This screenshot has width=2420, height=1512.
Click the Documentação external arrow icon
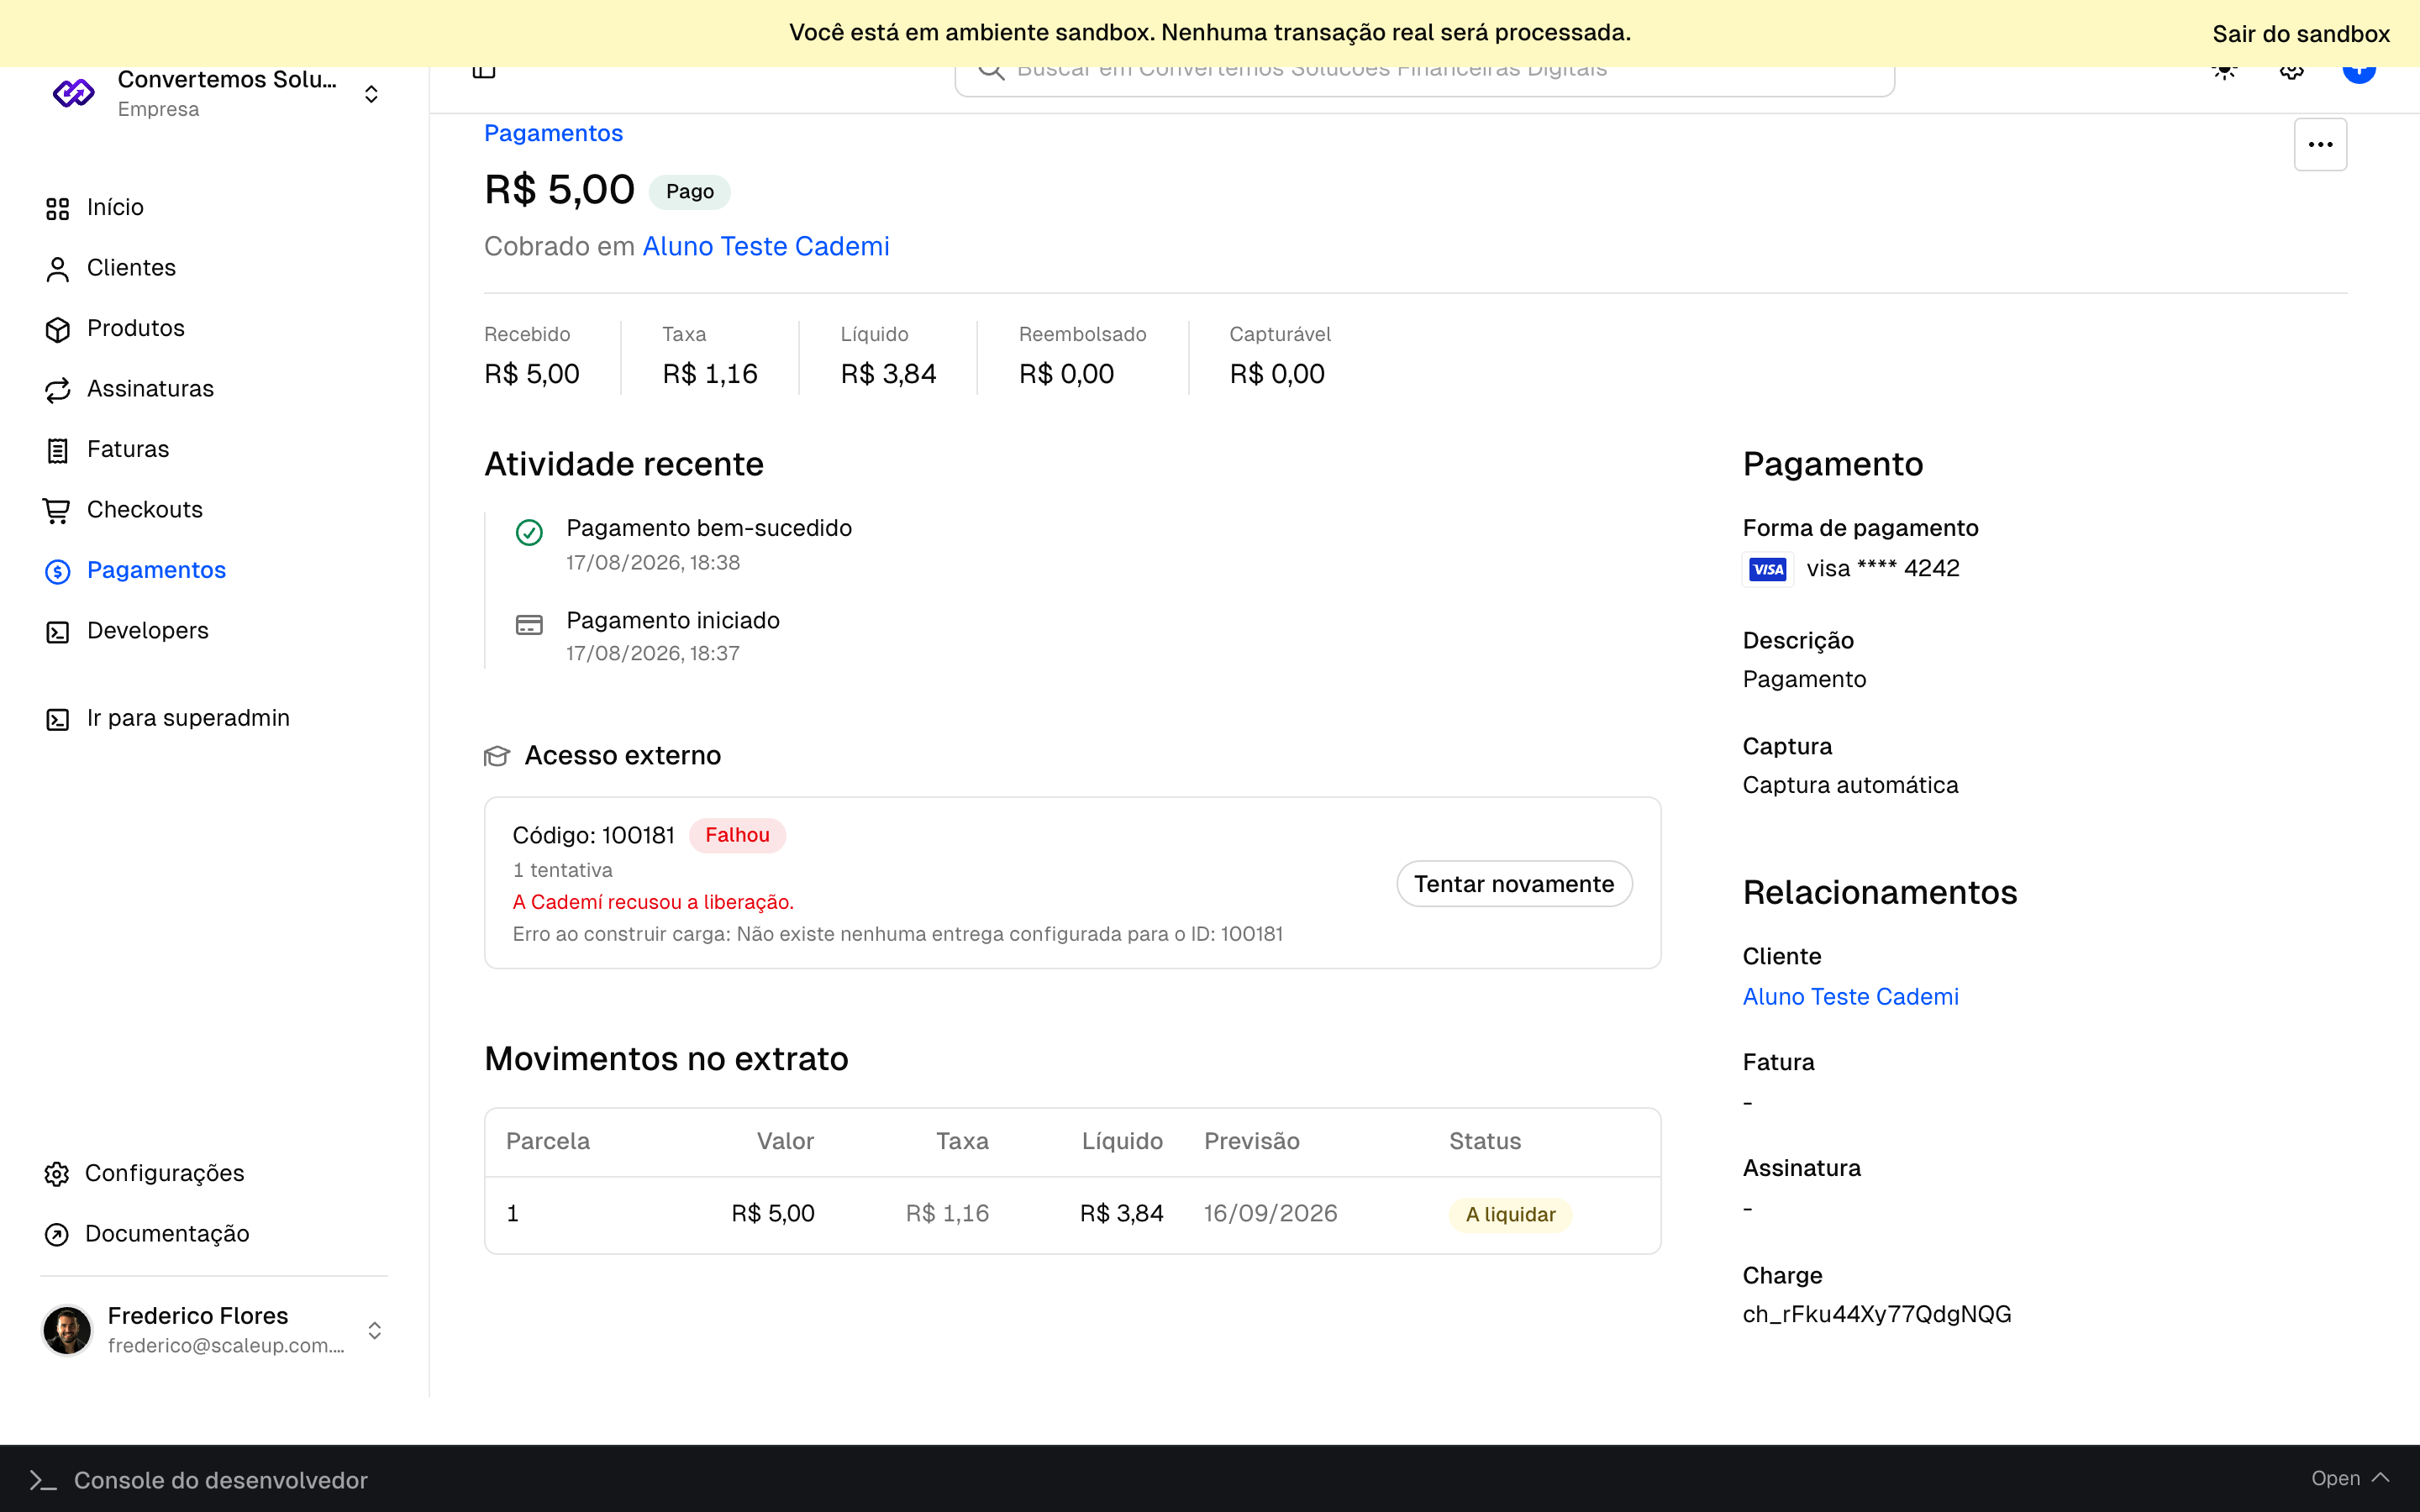click(56, 1235)
